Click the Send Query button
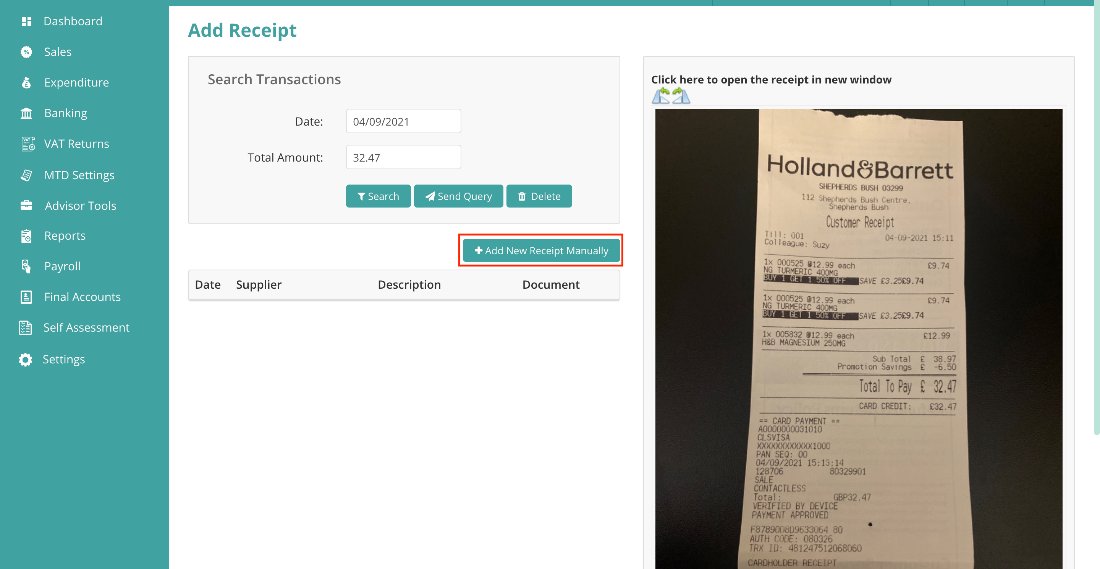 click(x=458, y=196)
